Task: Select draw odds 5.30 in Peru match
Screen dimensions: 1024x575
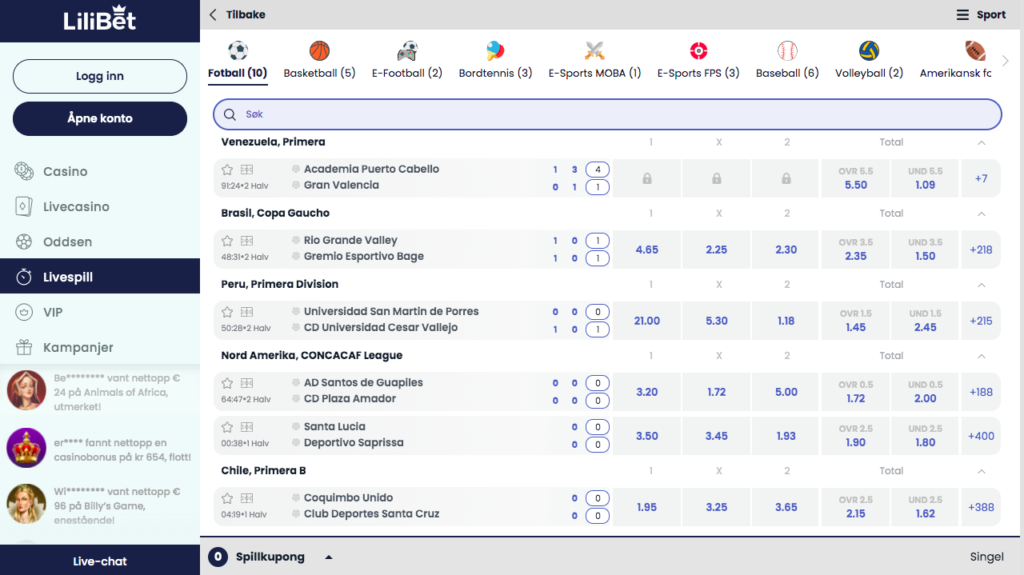Action: [716, 321]
